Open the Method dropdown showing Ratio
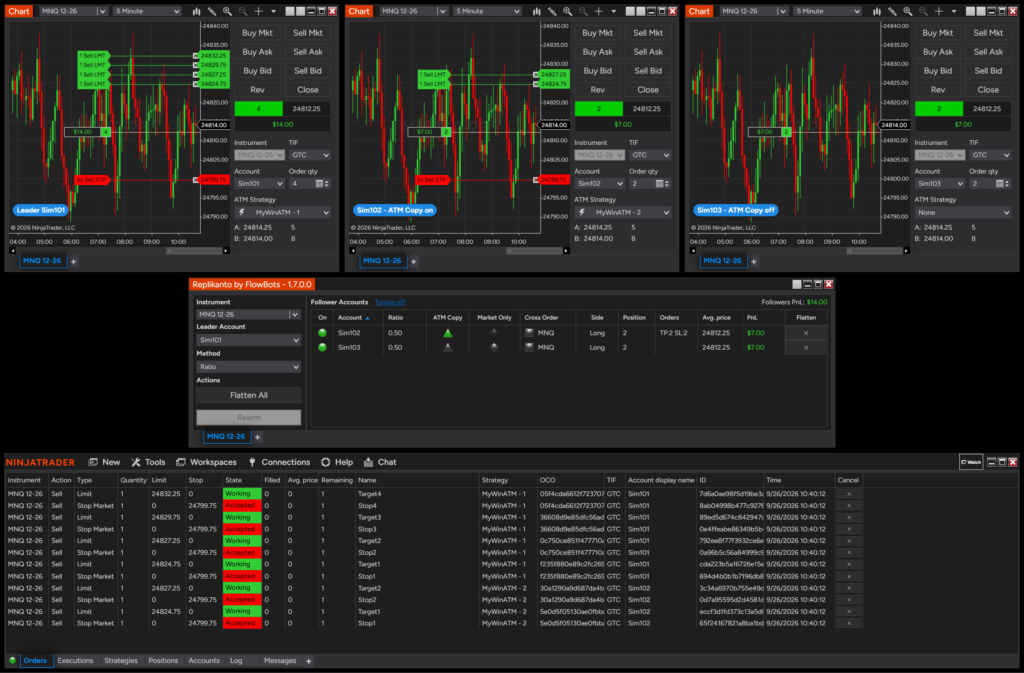 [x=248, y=367]
